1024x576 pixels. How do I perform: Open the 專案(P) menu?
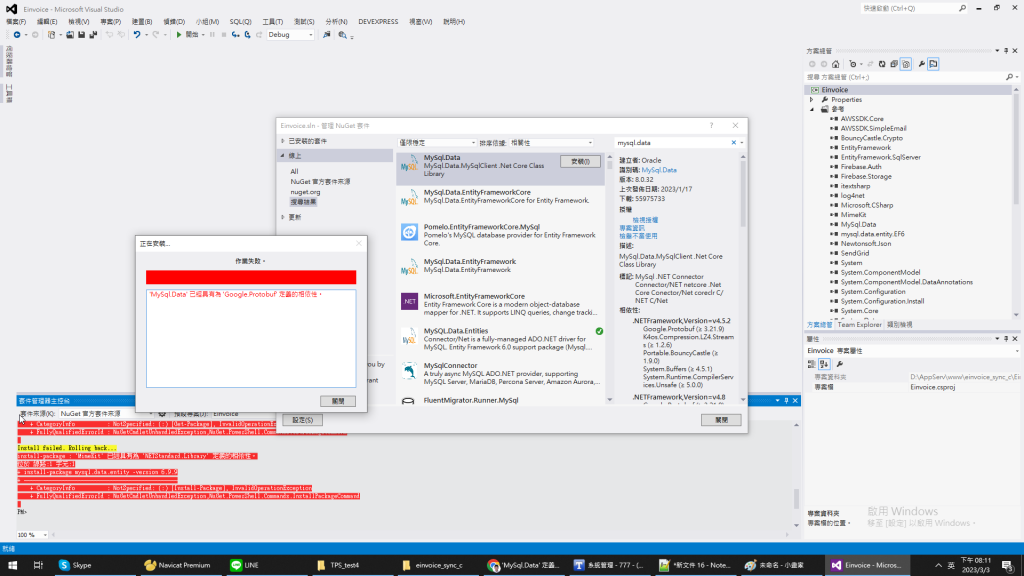click(x=110, y=22)
